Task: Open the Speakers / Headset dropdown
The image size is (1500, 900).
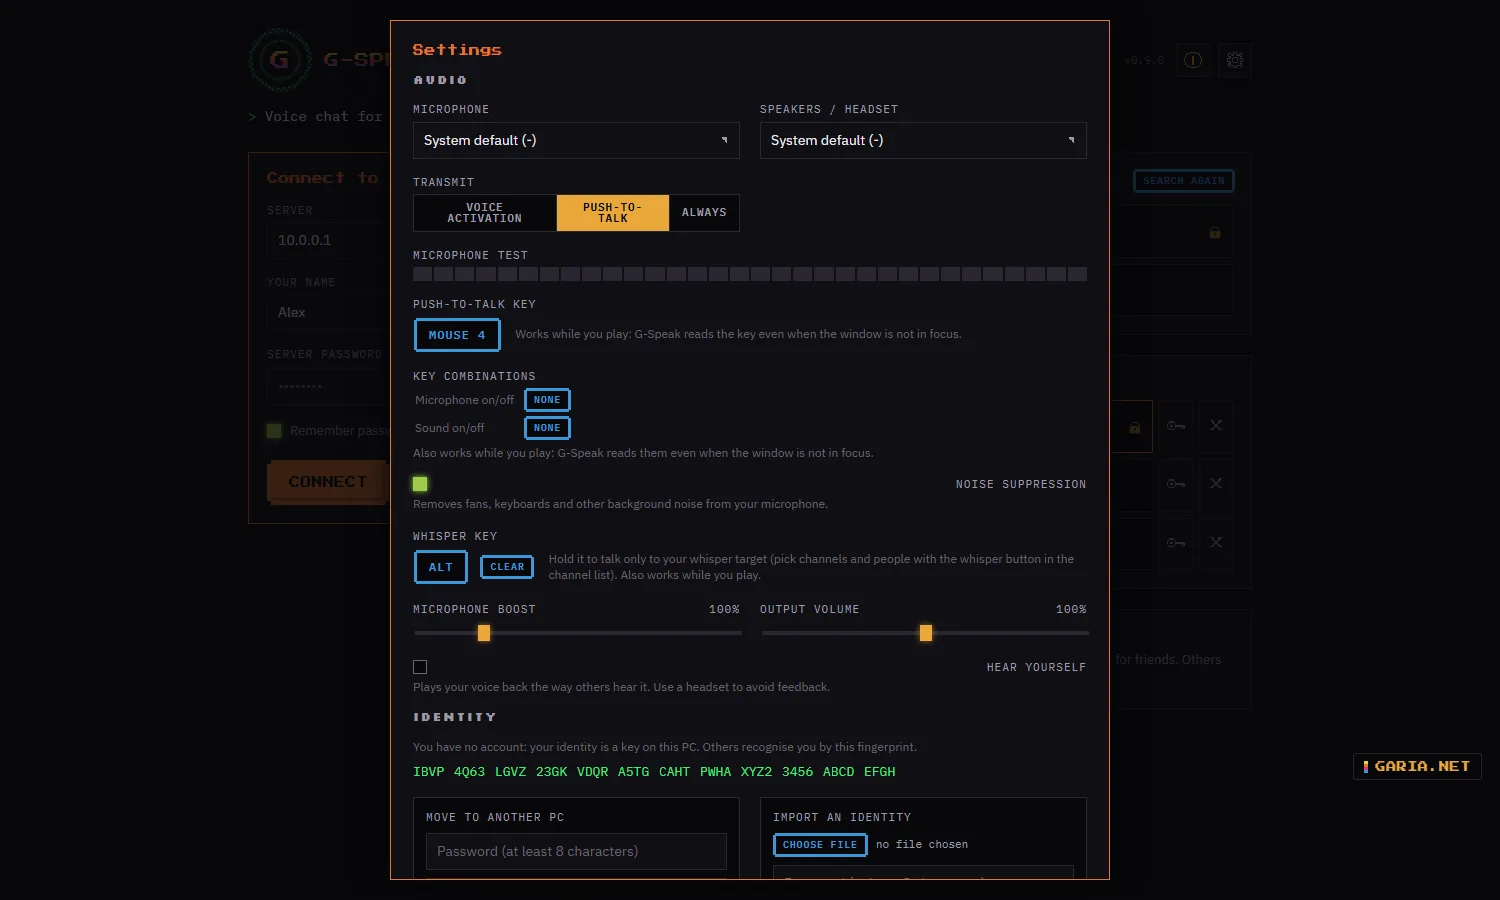Action: (x=923, y=140)
